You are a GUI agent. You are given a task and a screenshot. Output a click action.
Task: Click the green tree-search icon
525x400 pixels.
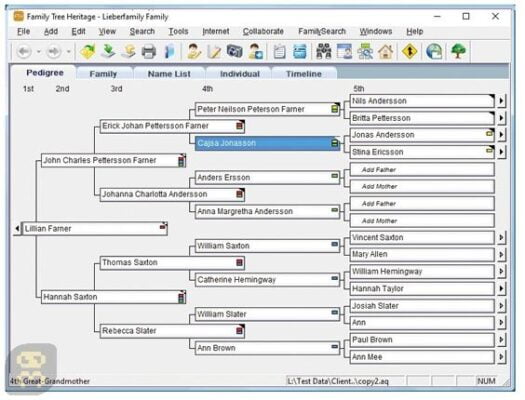[365, 52]
